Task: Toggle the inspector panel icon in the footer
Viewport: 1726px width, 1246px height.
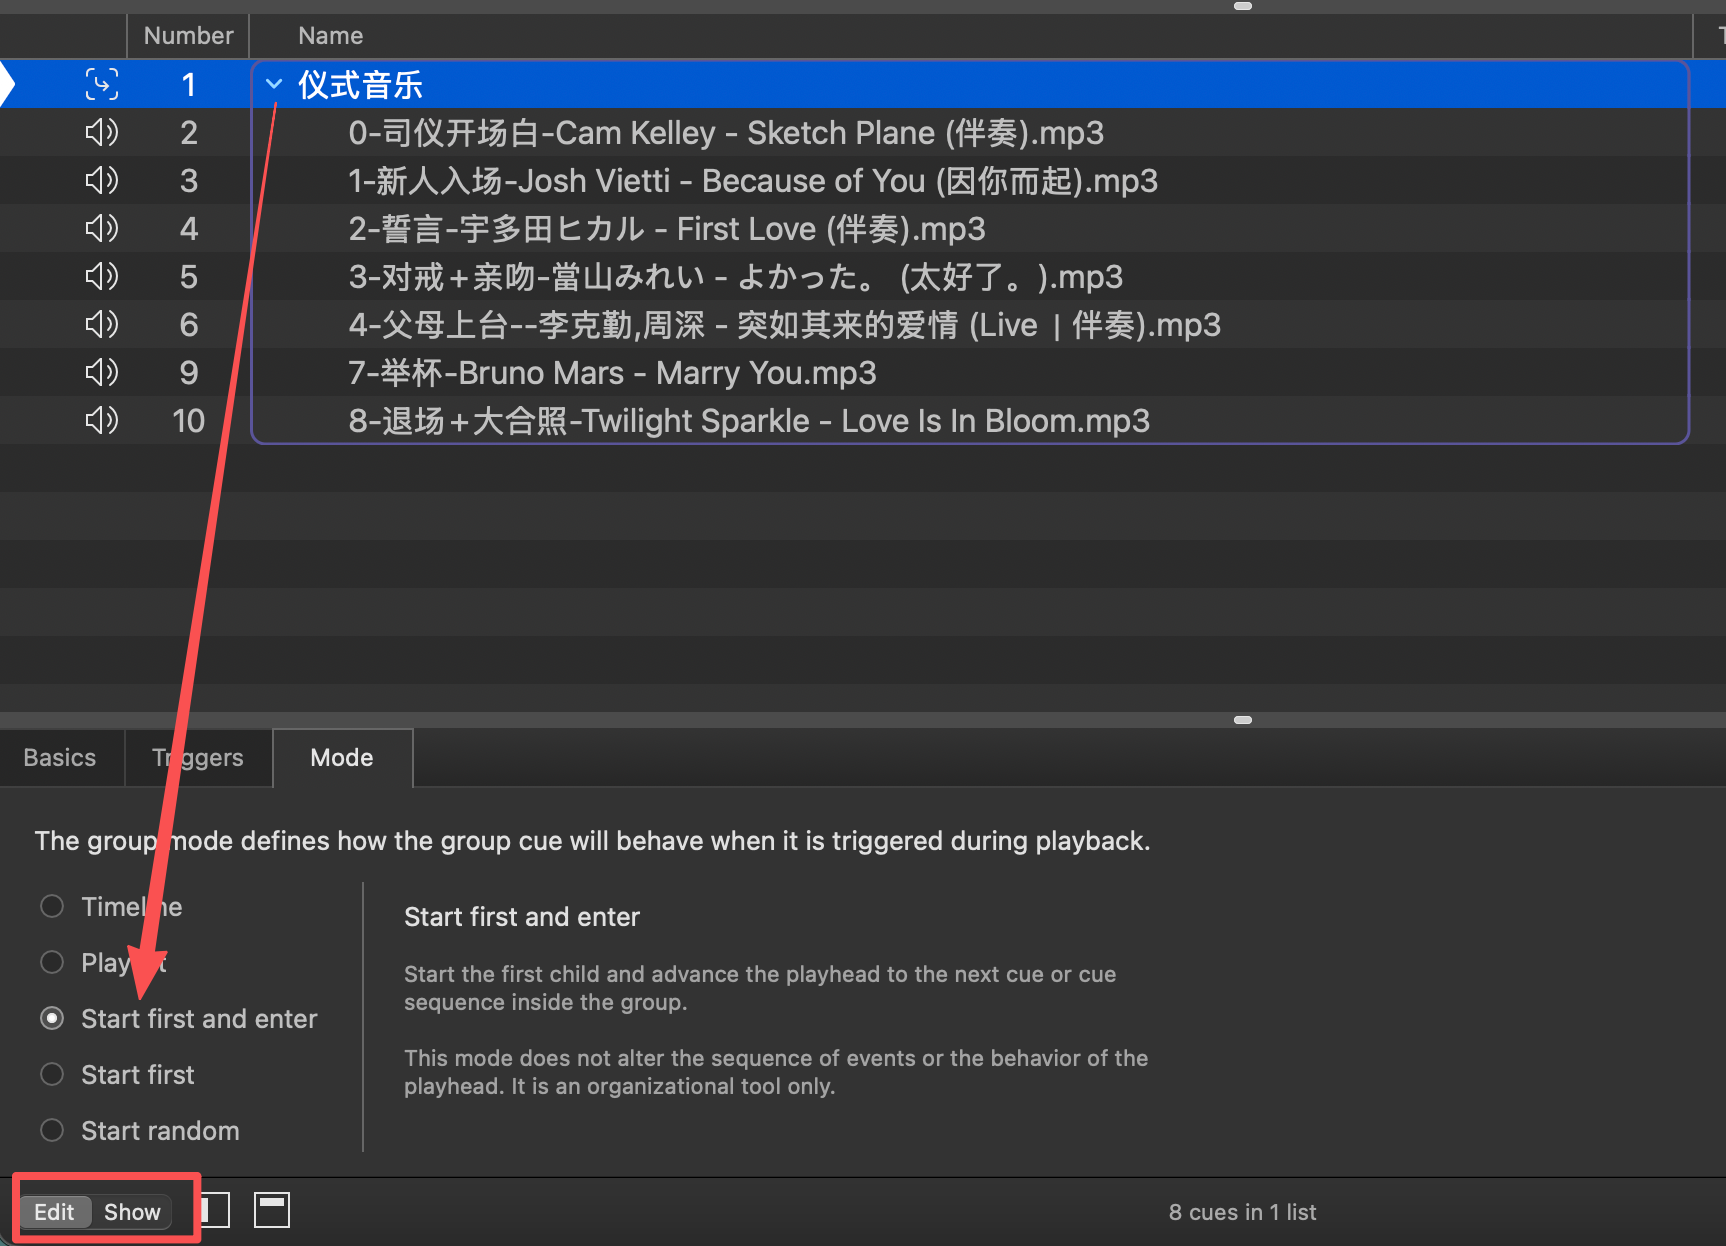Action: point(272,1210)
